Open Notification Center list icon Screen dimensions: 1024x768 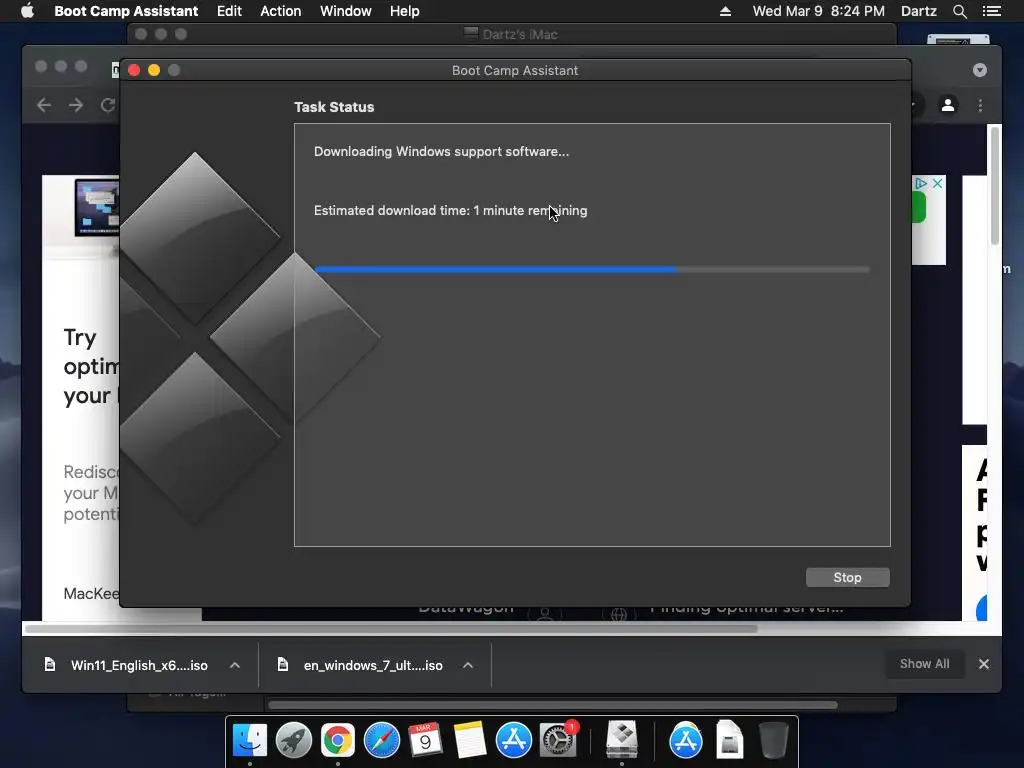[x=991, y=11]
